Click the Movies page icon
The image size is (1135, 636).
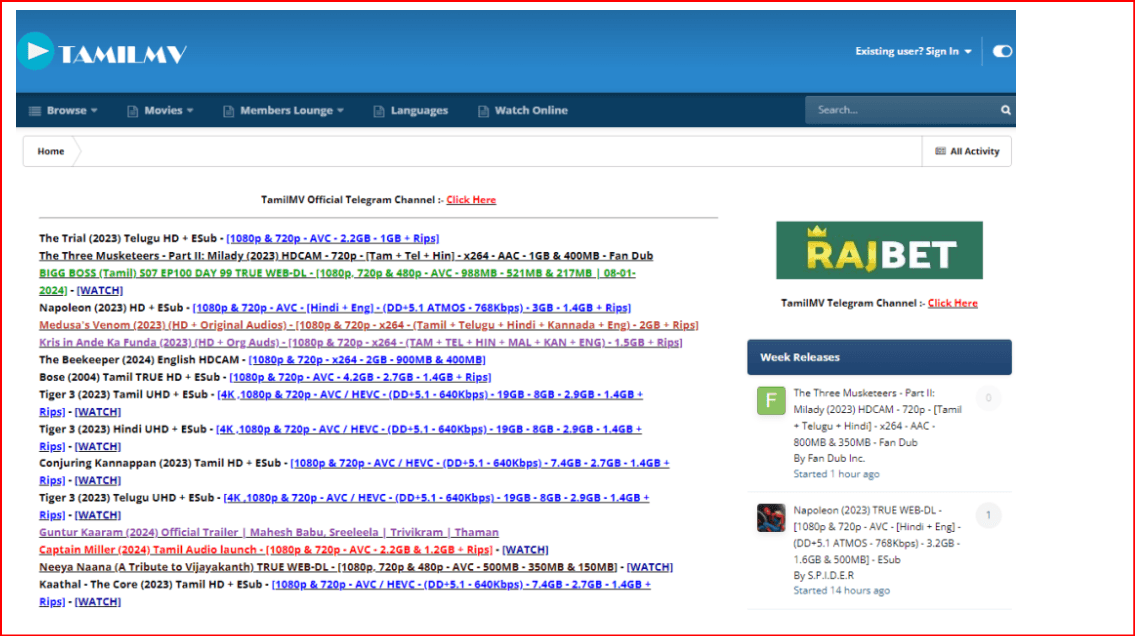[x=132, y=111]
